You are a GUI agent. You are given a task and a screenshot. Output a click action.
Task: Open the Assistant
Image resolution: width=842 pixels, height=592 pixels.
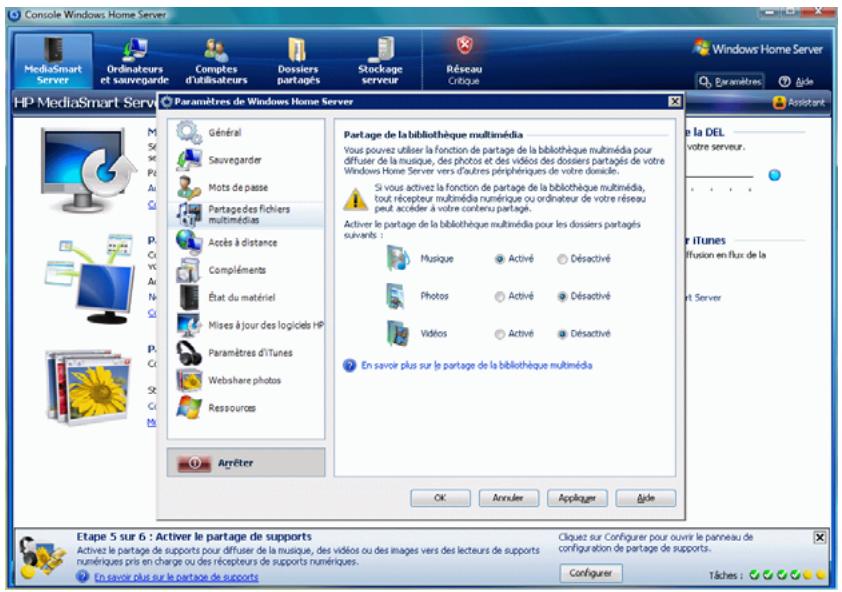tap(799, 102)
